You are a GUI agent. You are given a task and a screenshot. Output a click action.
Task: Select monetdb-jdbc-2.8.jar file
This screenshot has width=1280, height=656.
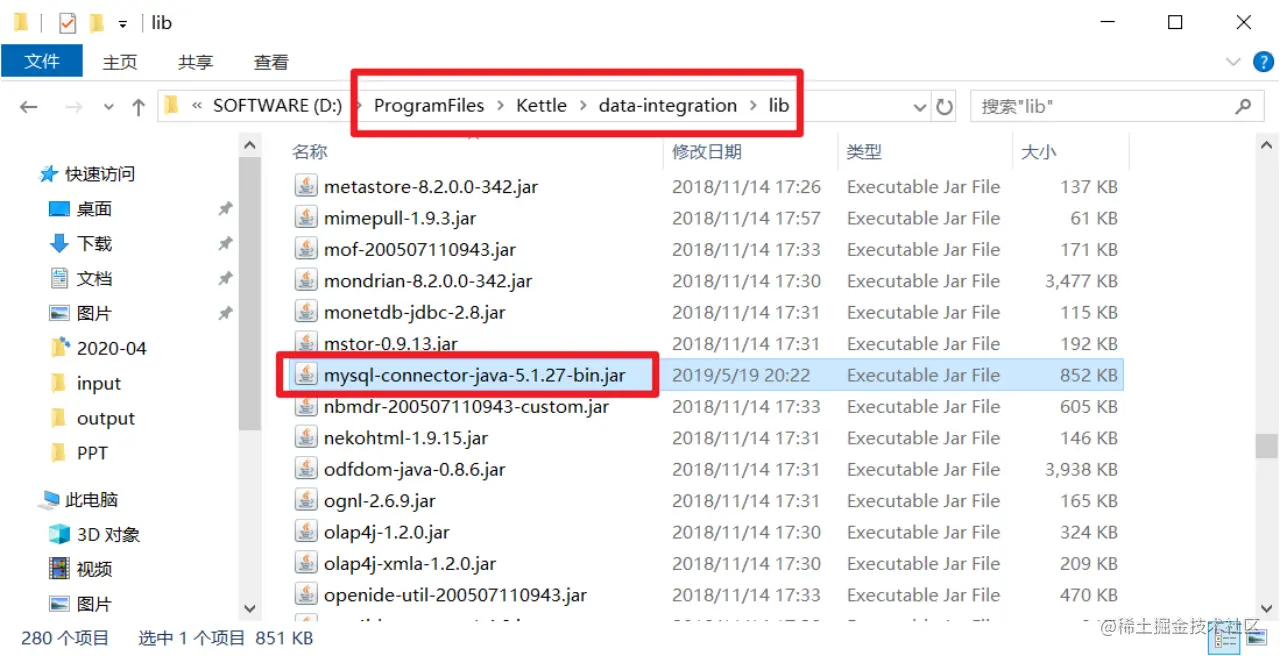(415, 313)
